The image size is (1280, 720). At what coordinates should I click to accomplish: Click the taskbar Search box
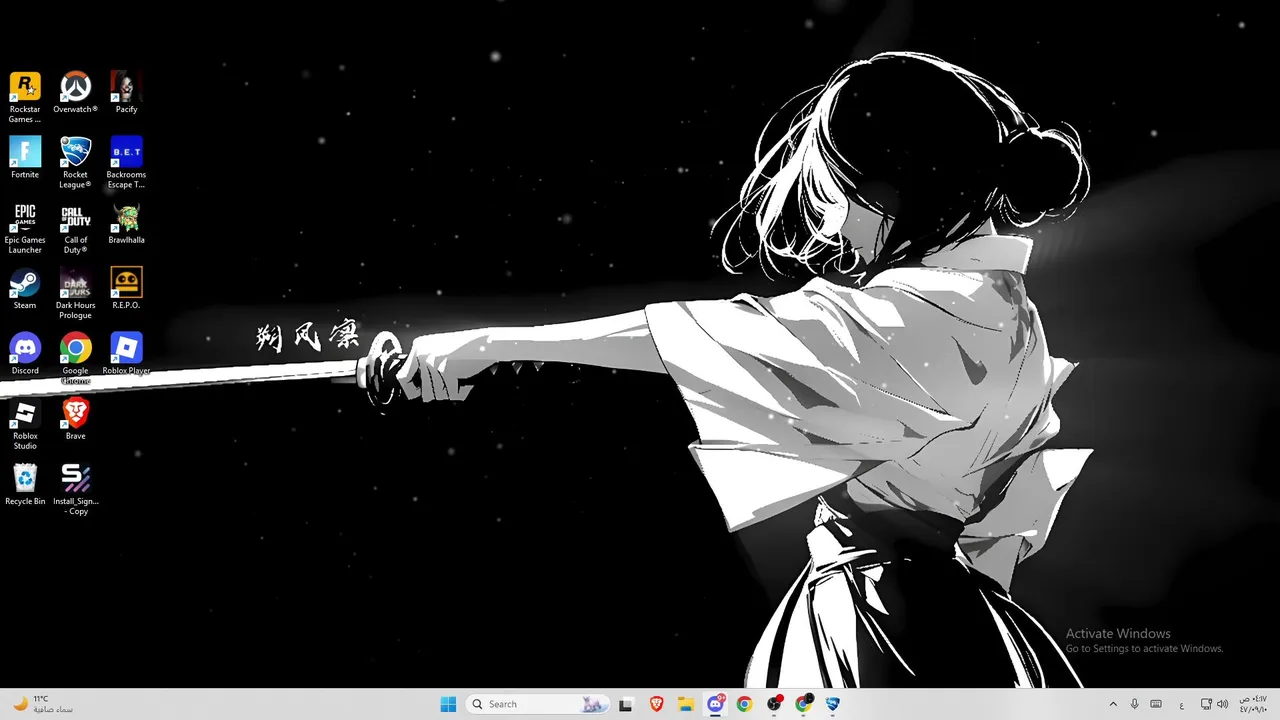coord(538,704)
